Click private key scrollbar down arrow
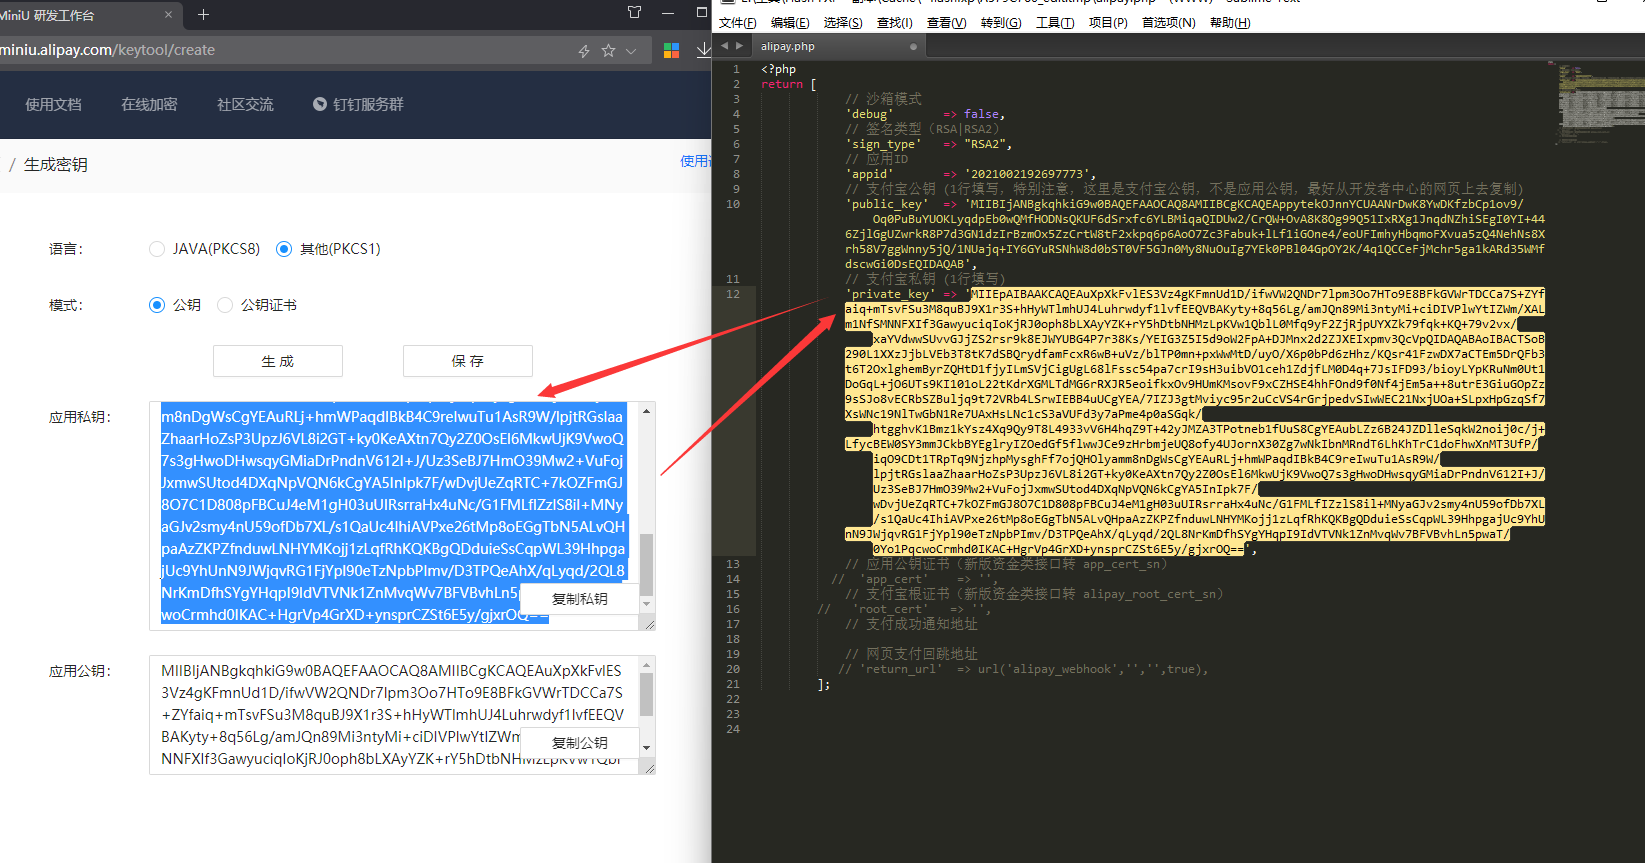Image resolution: width=1645 pixels, height=863 pixels. point(647,604)
